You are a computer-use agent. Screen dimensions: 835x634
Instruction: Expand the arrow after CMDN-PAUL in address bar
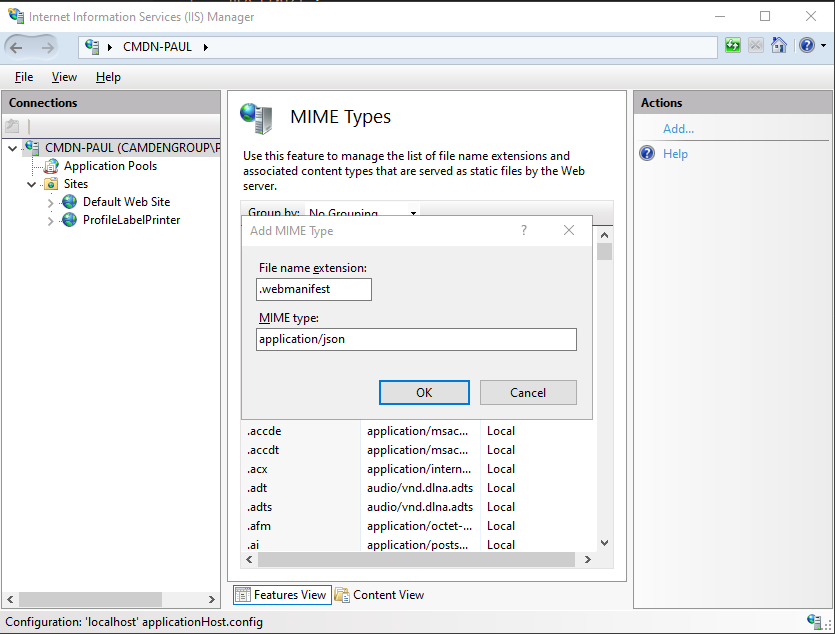pos(206,47)
